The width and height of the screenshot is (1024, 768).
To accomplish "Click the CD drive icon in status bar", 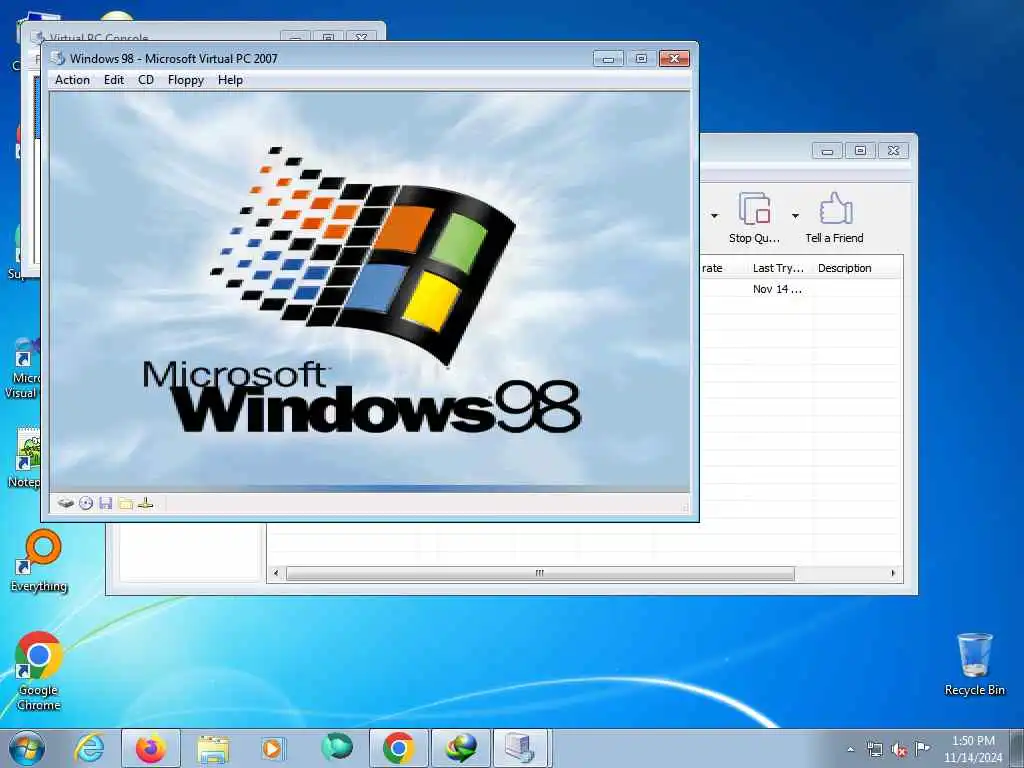I will point(86,503).
